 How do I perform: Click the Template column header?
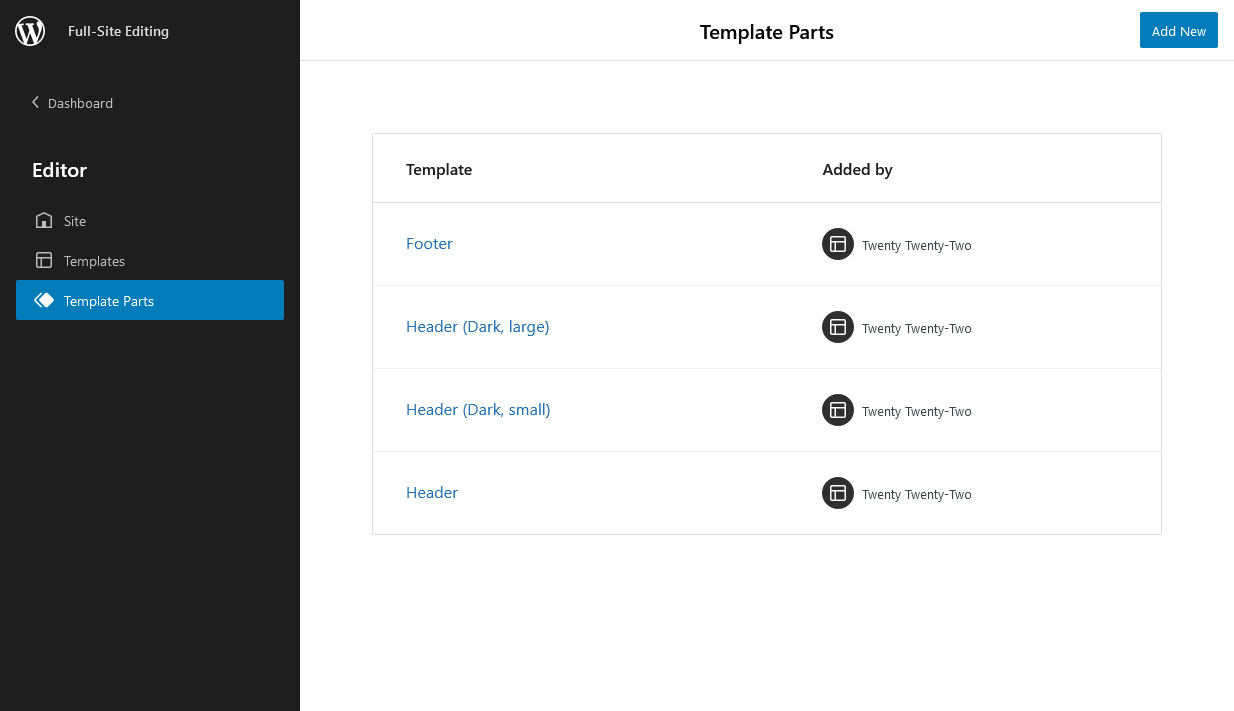point(438,169)
